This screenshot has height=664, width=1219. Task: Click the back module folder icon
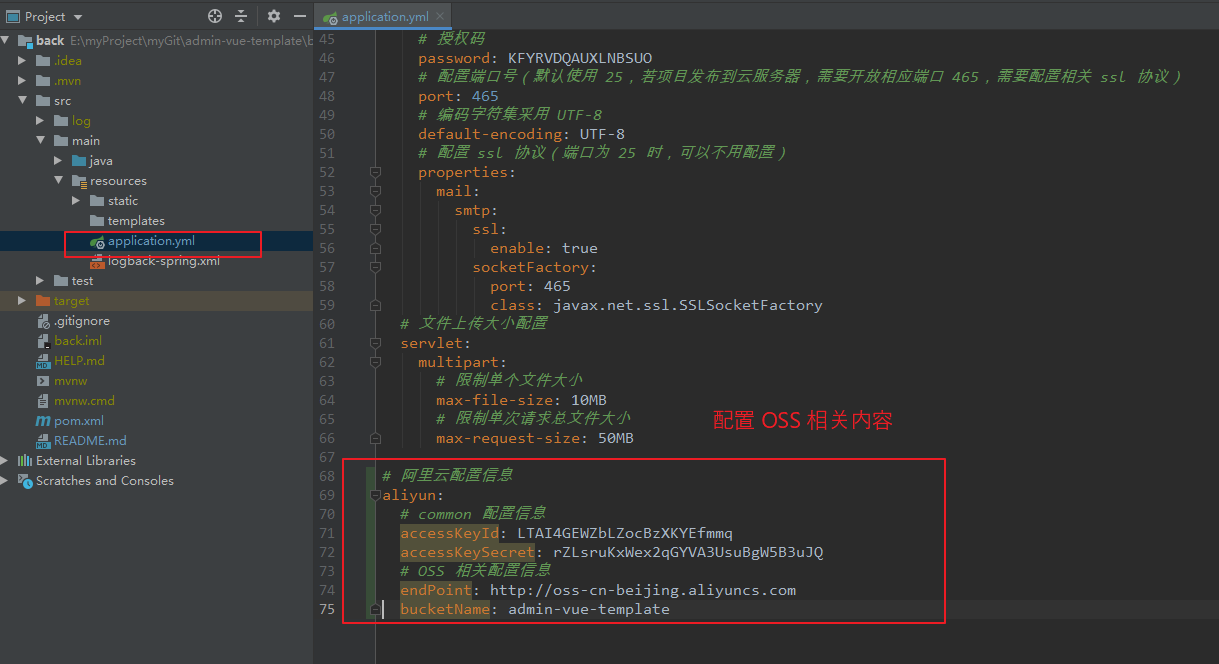(25, 41)
